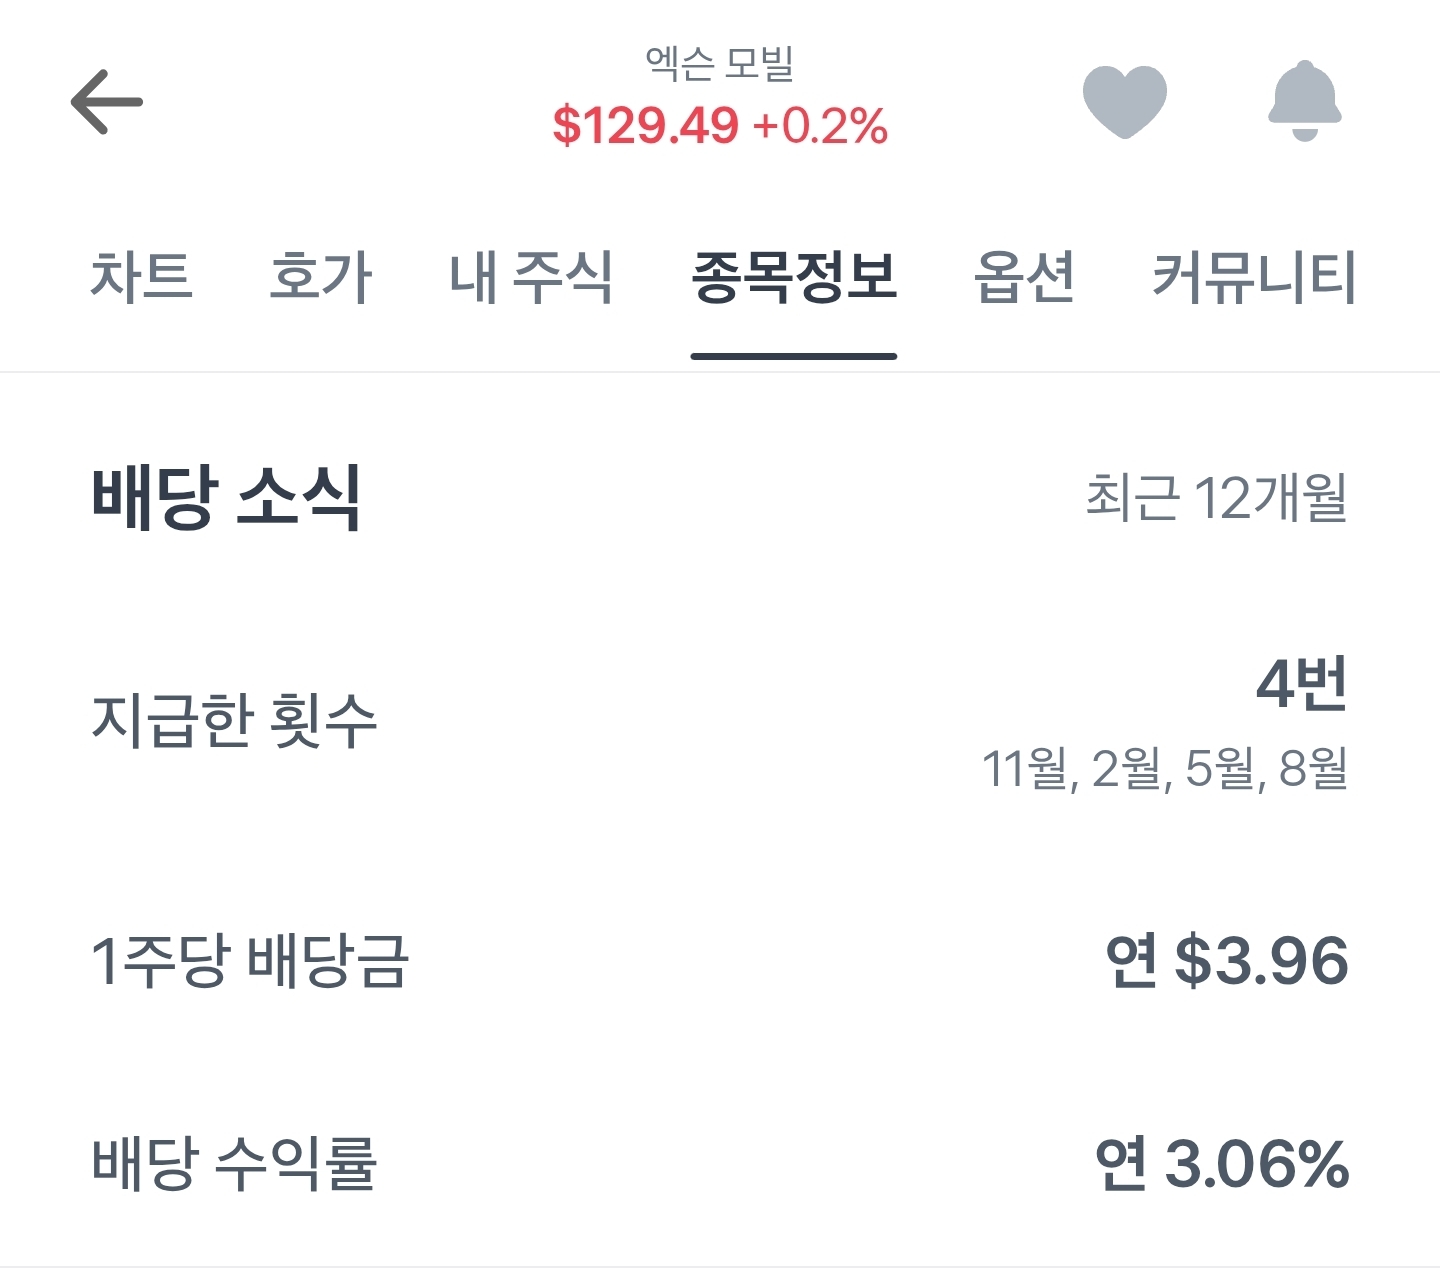Tap the 11월, 2월, 5월, 8월 months text
The height and width of the screenshot is (1275, 1440).
(x=1164, y=768)
